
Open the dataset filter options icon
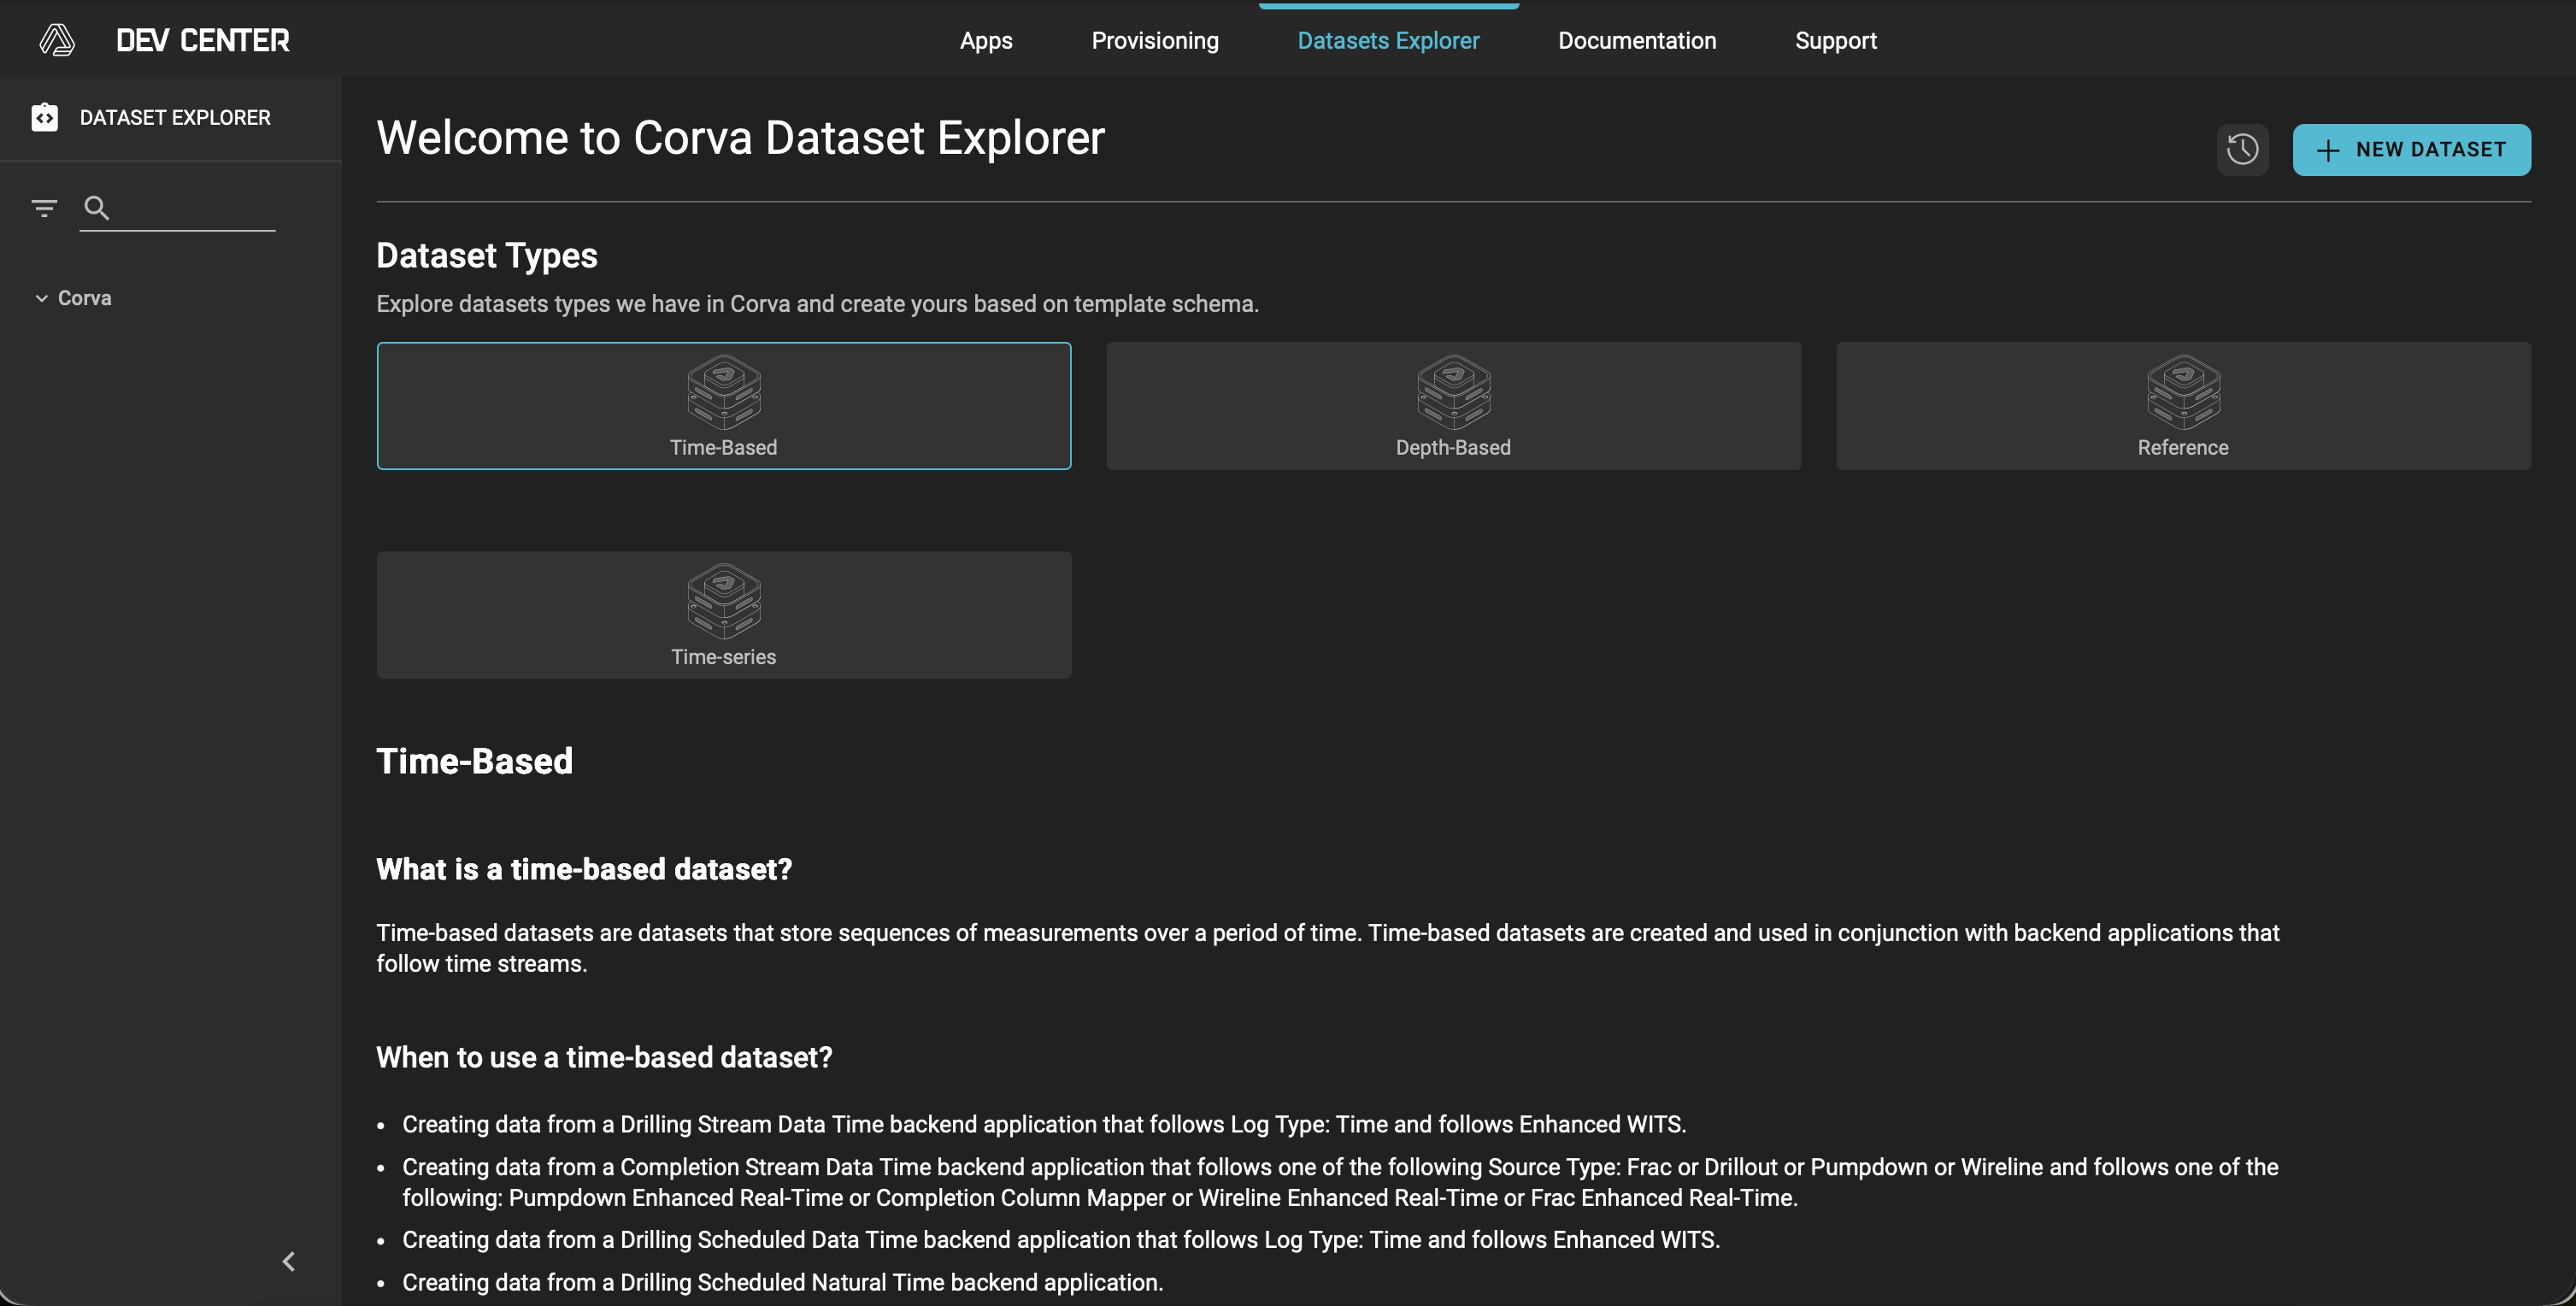44,208
